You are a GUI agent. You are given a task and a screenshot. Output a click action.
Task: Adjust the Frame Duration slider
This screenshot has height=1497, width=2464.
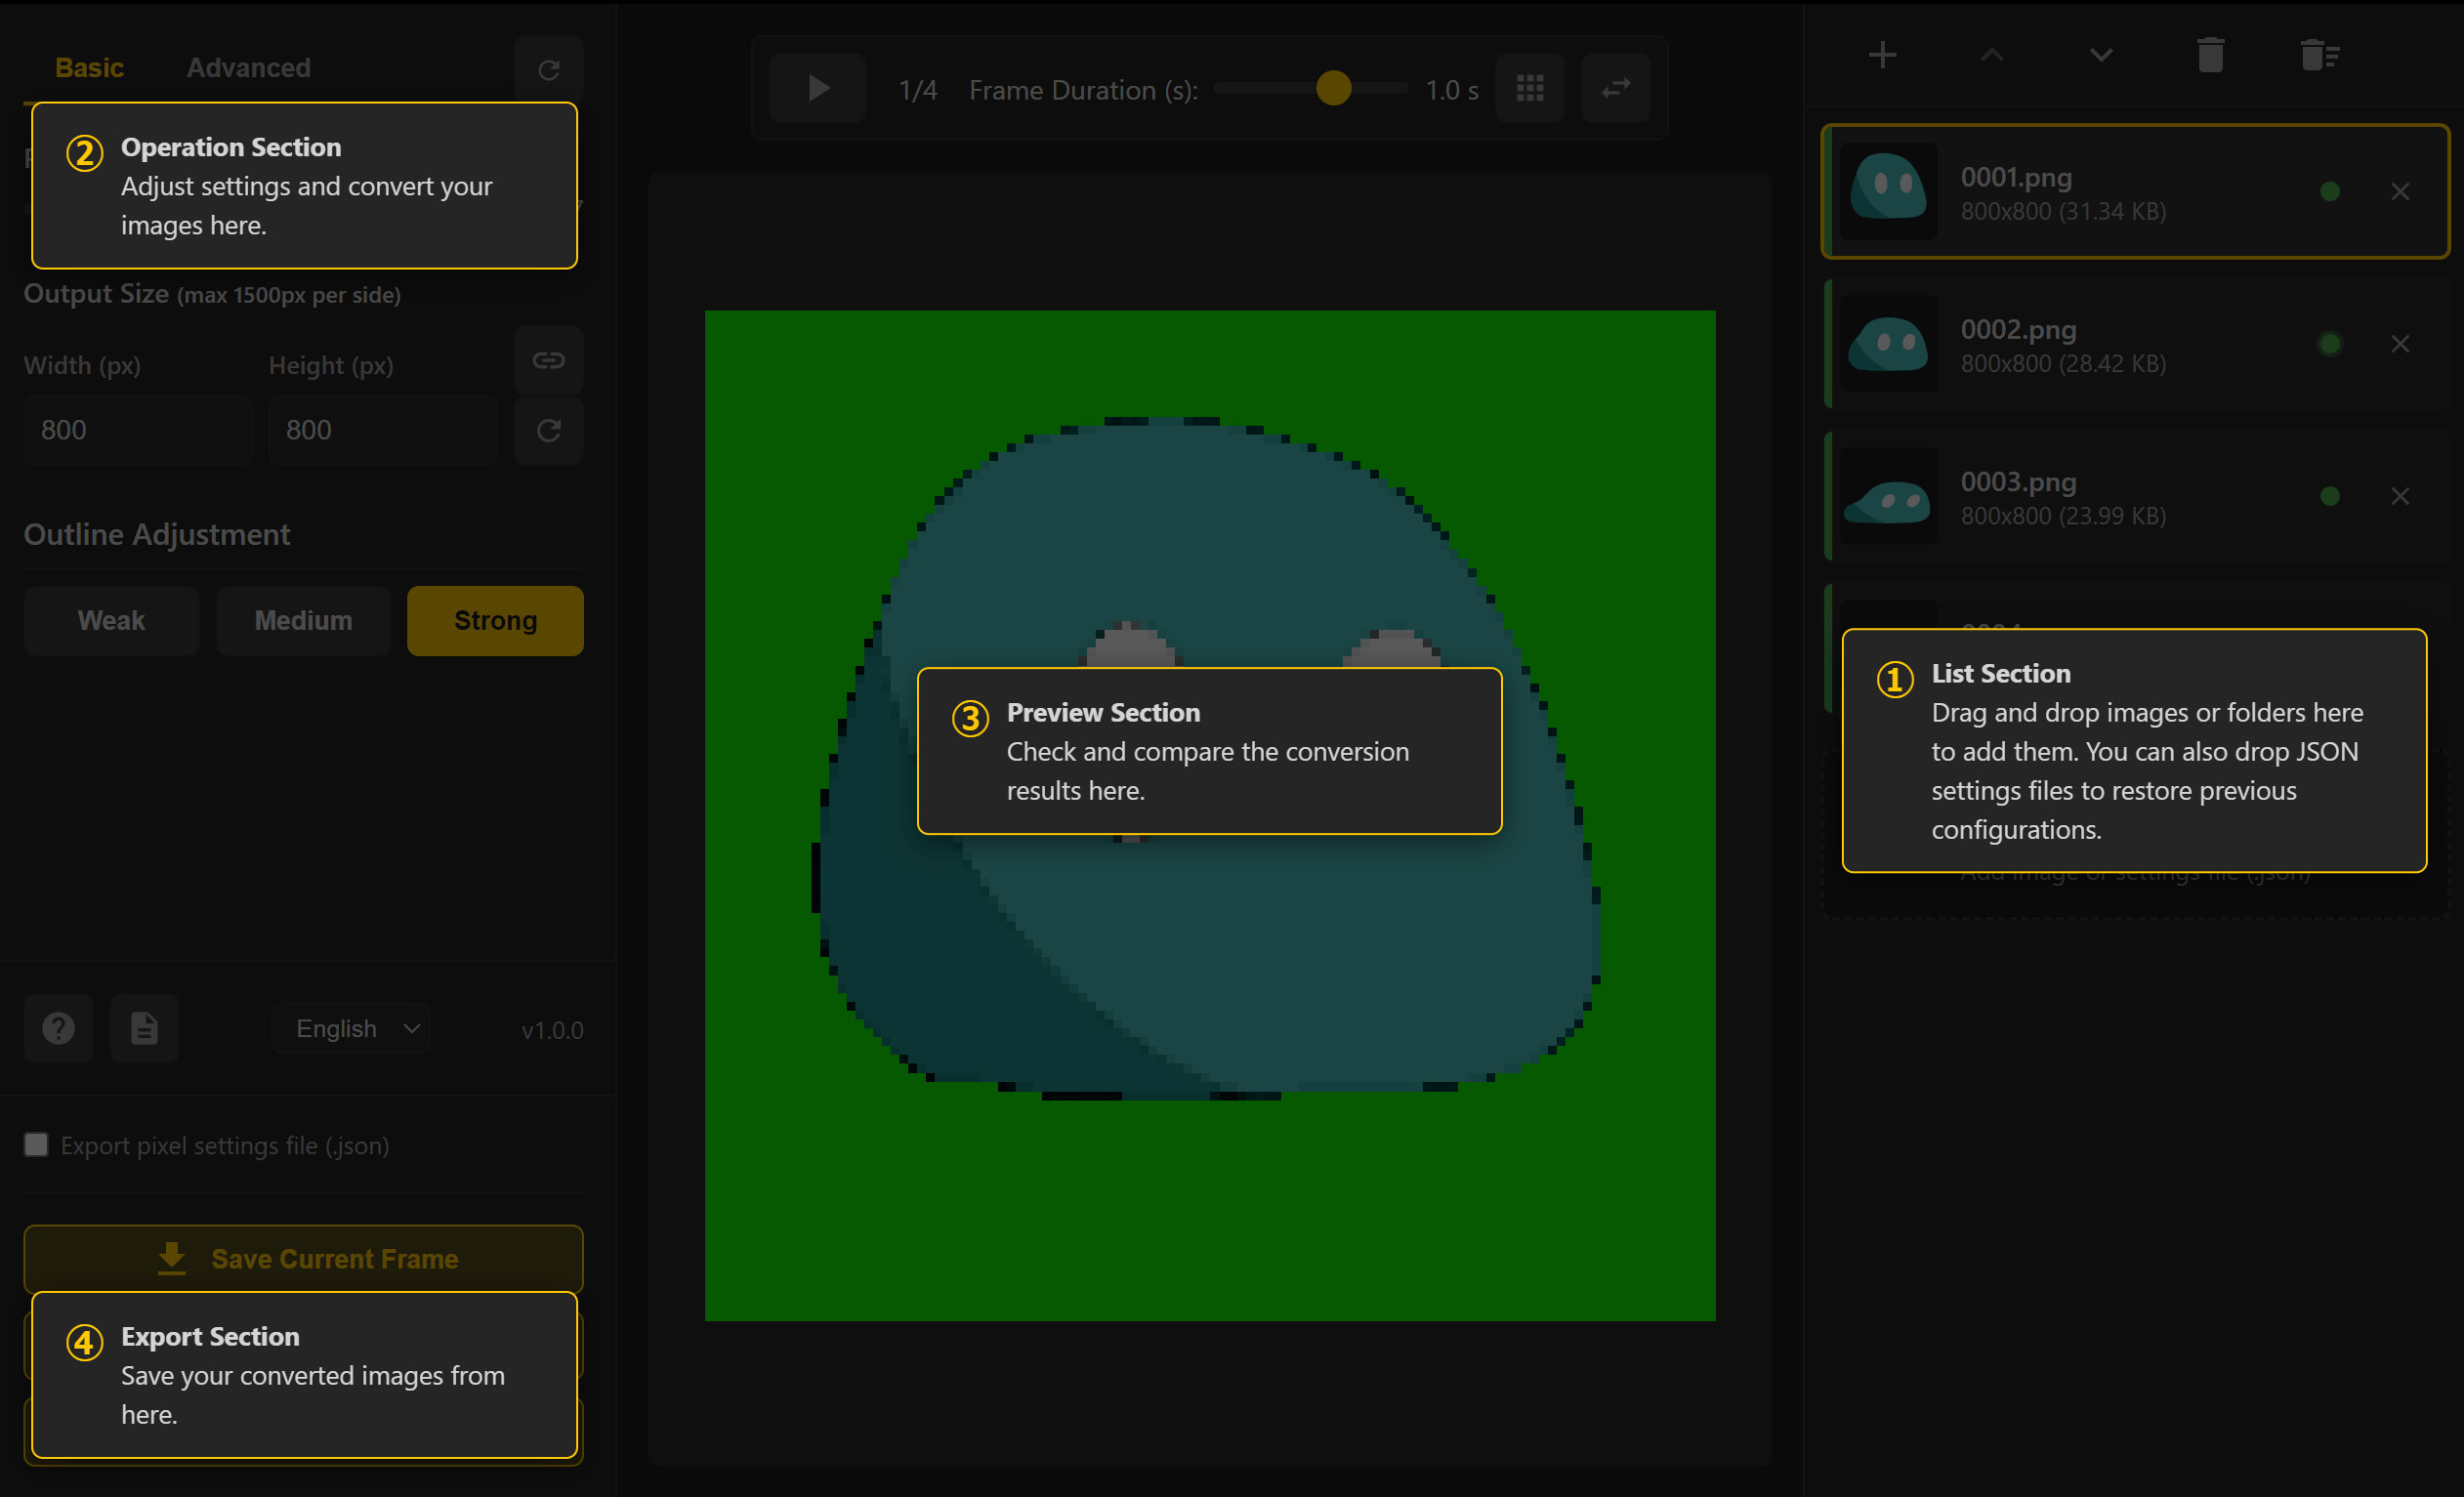pos(1333,88)
